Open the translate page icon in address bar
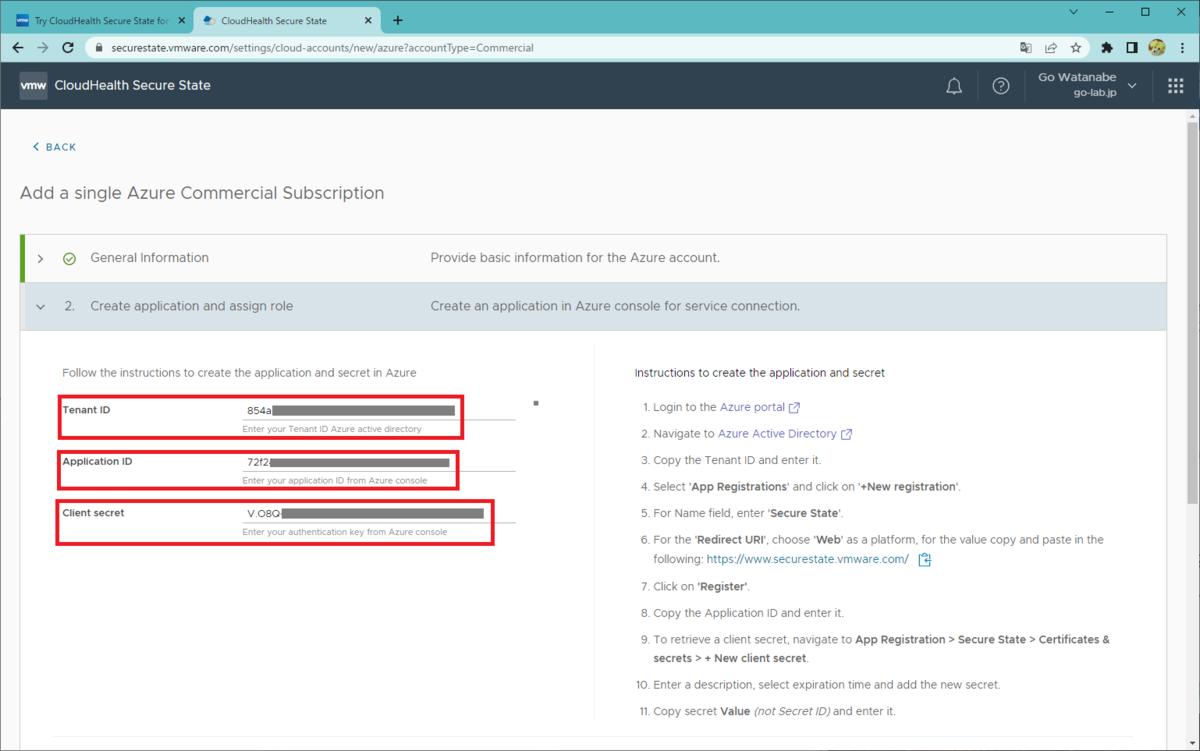Screen dimensions: 1200x751 (1026, 47)
